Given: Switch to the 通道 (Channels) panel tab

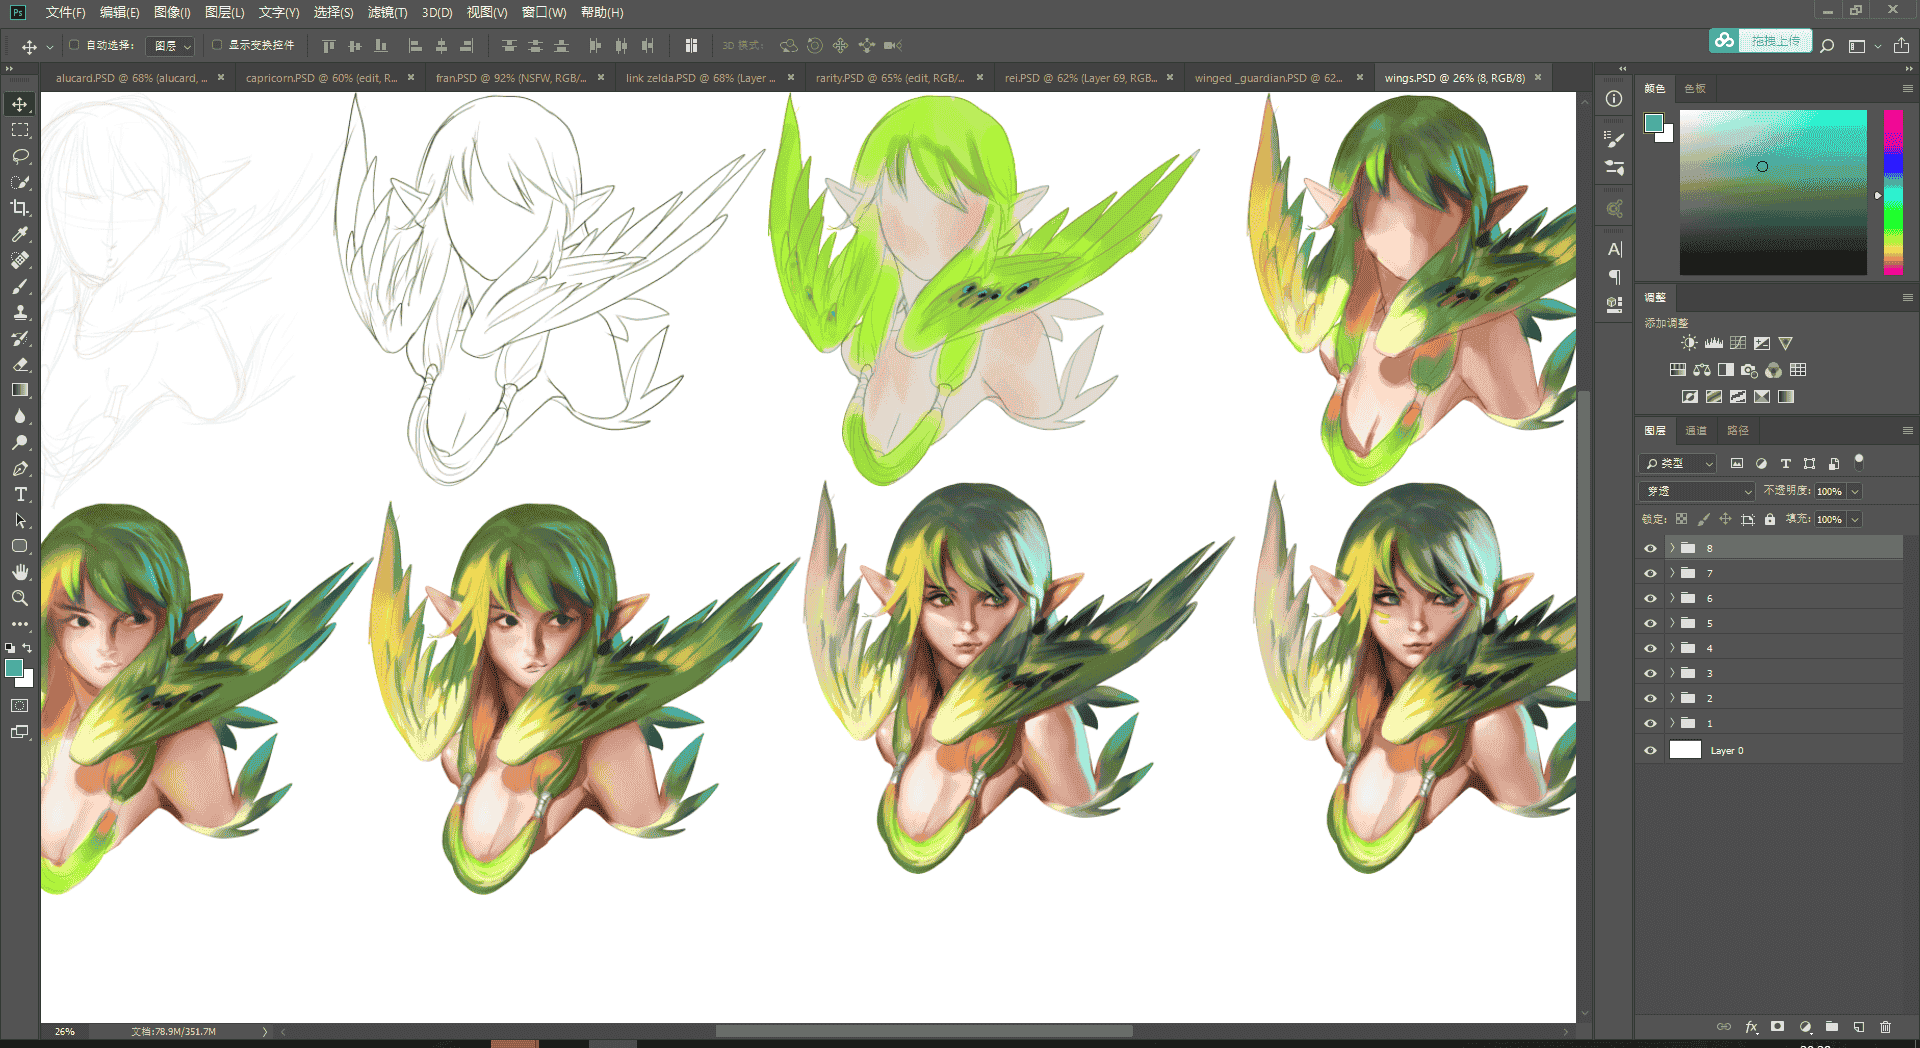Looking at the screenshot, I should (1696, 430).
